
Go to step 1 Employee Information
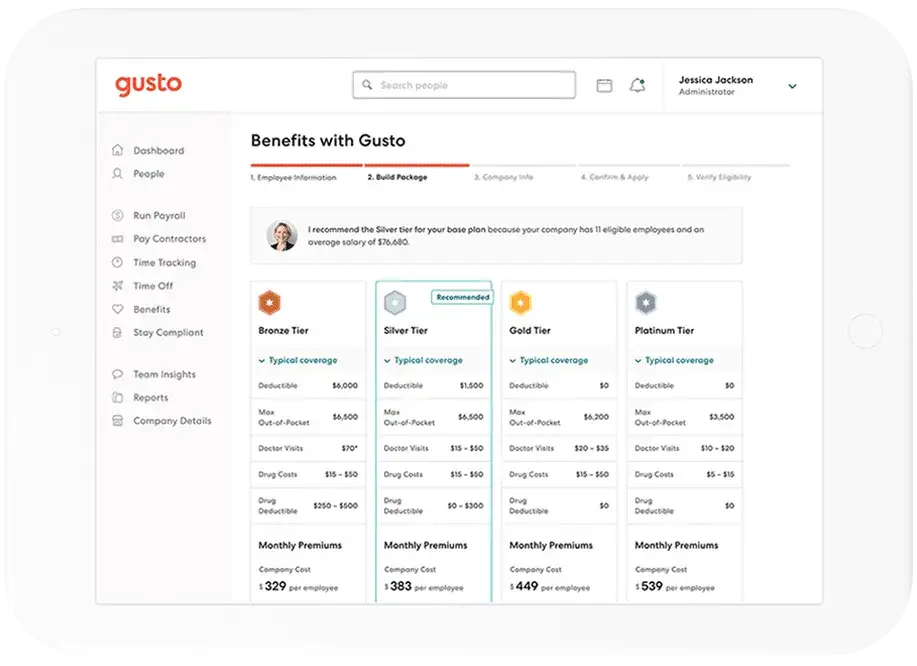click(x=294, y=177)
